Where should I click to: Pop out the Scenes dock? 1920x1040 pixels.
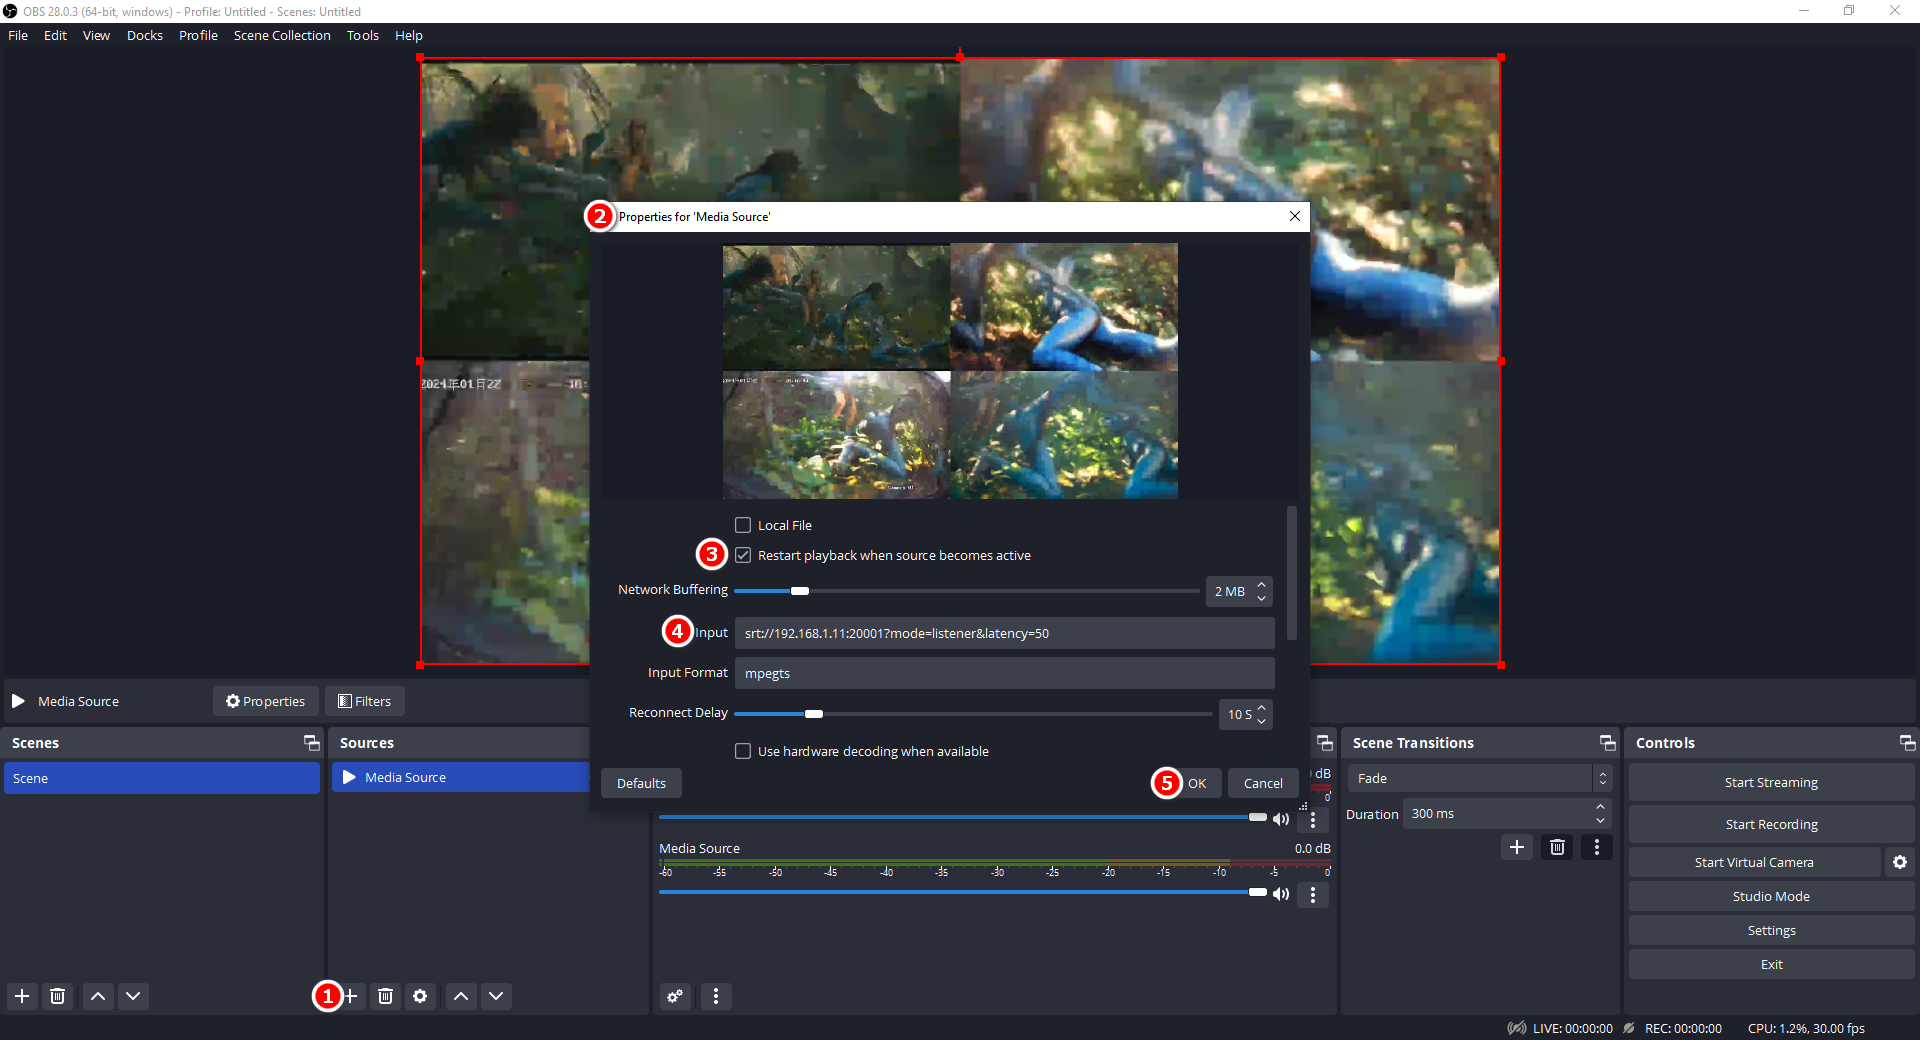coord(312,743)
